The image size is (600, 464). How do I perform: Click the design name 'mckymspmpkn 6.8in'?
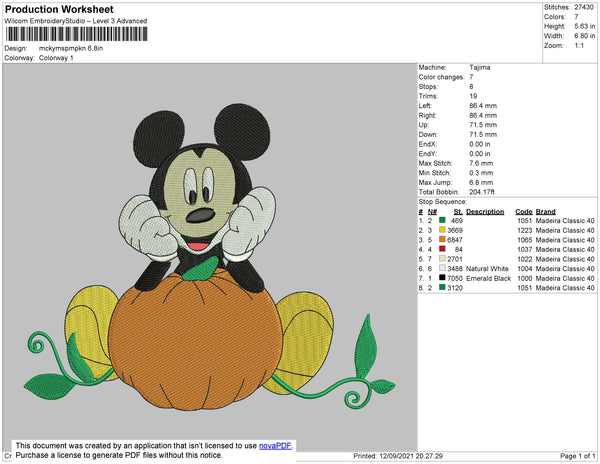pos(71,48)
